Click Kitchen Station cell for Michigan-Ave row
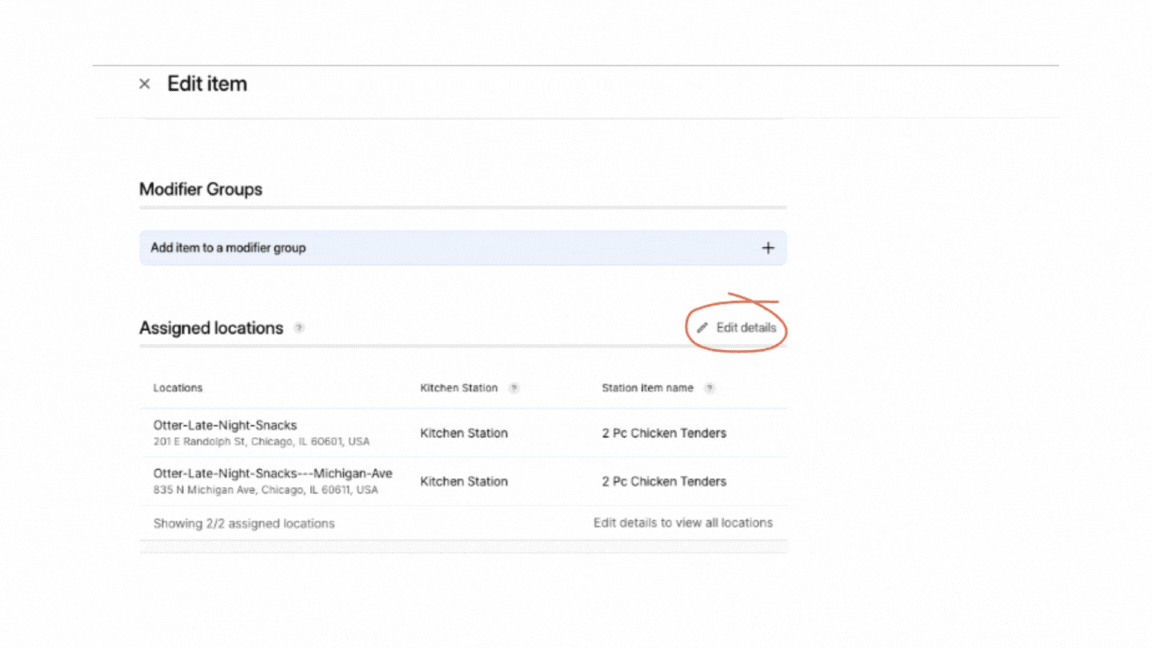Image resolution: width=1152 pixels, height=648 pixels. pyautogui.click(x=464, y=482)
